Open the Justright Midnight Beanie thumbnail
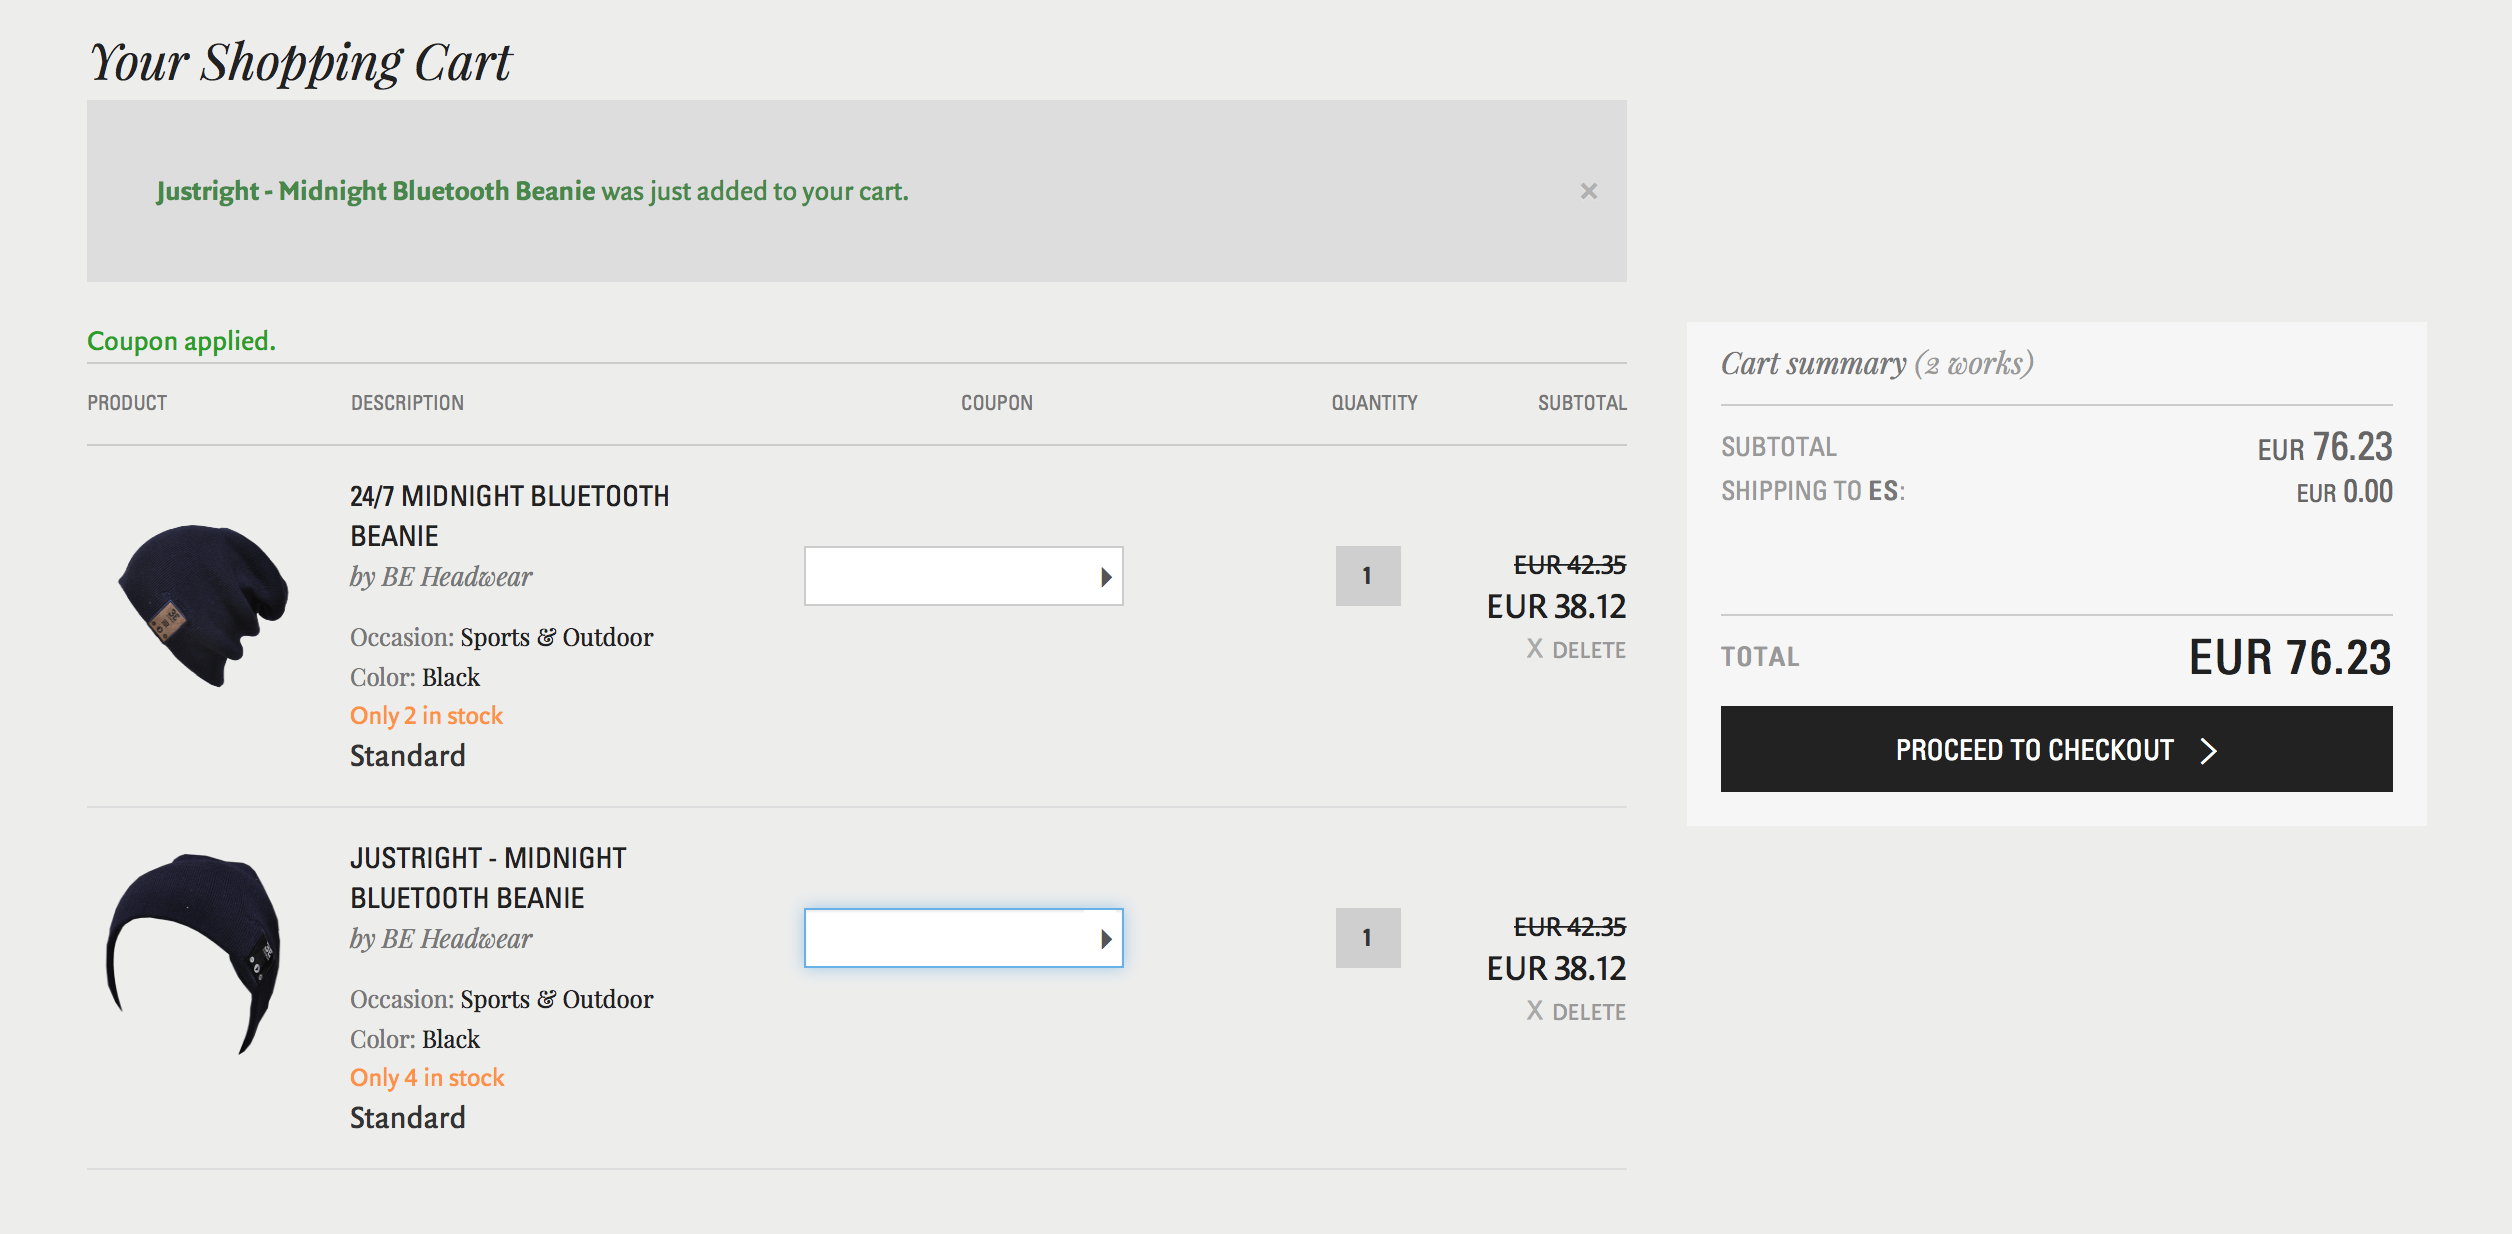This screenshot has height=1234, width=2512. click(x=193, y=953)
